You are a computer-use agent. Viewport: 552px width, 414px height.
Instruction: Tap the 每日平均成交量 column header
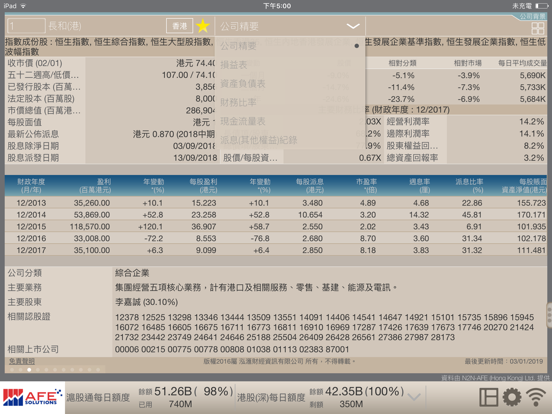pyautogui.click(x=522, y=63)
